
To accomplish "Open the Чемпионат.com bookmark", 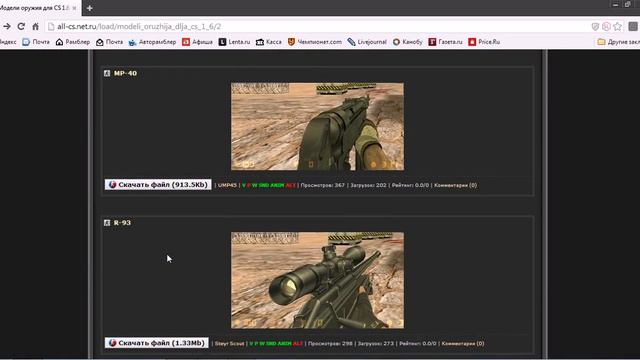I will pyautogui.click(x=315, y=42).
